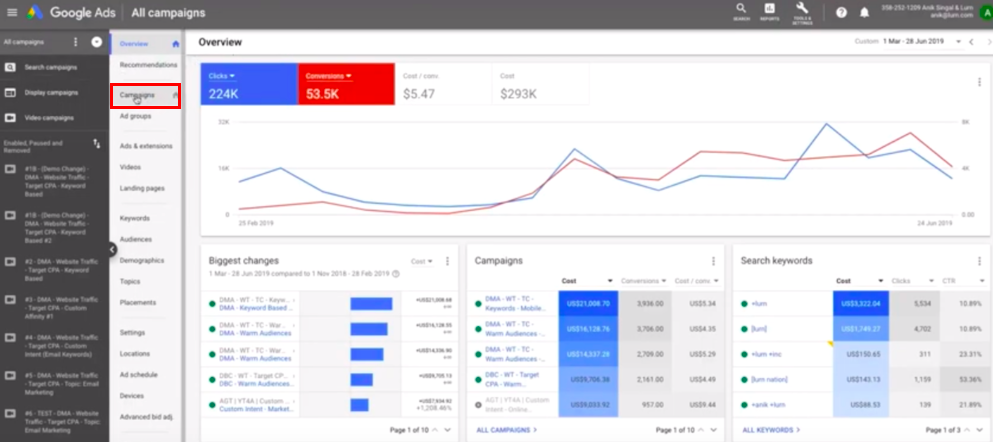
Task: Open [lum nation] keyword link
Action: 769,379
